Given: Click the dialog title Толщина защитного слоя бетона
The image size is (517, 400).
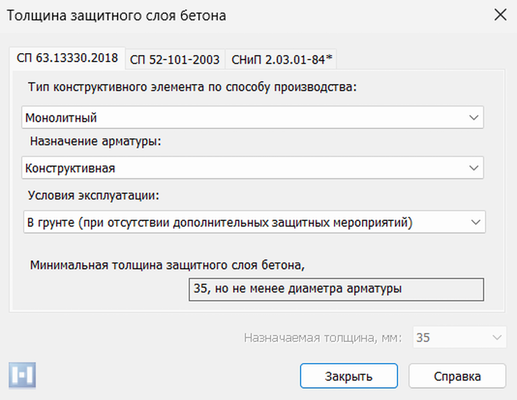Looking at the screenshot, I should coord(116,16).
